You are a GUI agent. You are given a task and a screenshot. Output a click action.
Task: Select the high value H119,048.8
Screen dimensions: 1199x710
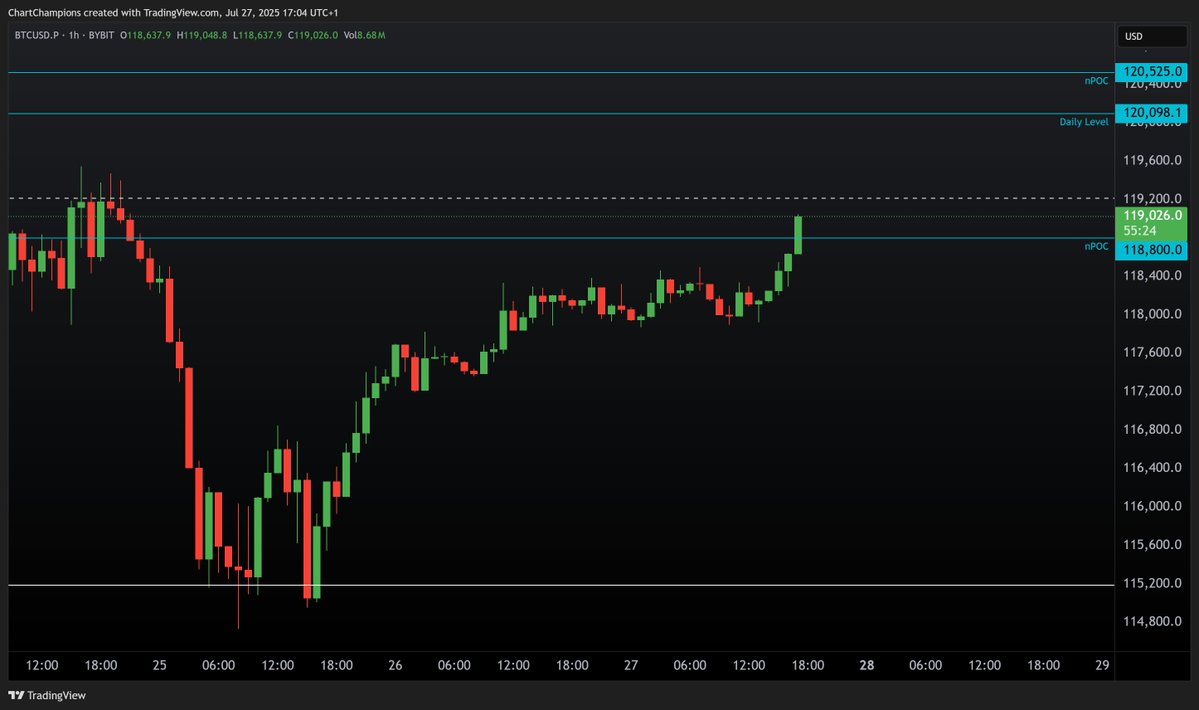click(x=202, y=35)
